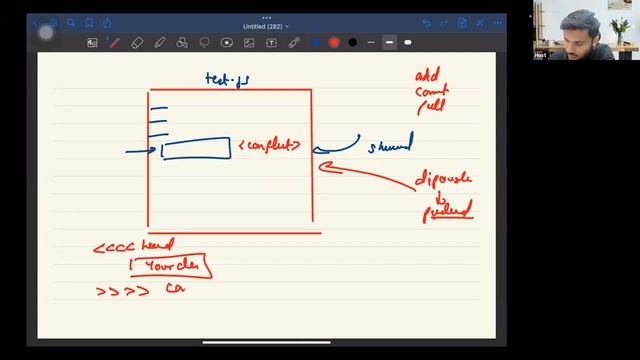Open the search magnifier in notes
The height and width of the screenshot is (360, 640).
[71, 23]
